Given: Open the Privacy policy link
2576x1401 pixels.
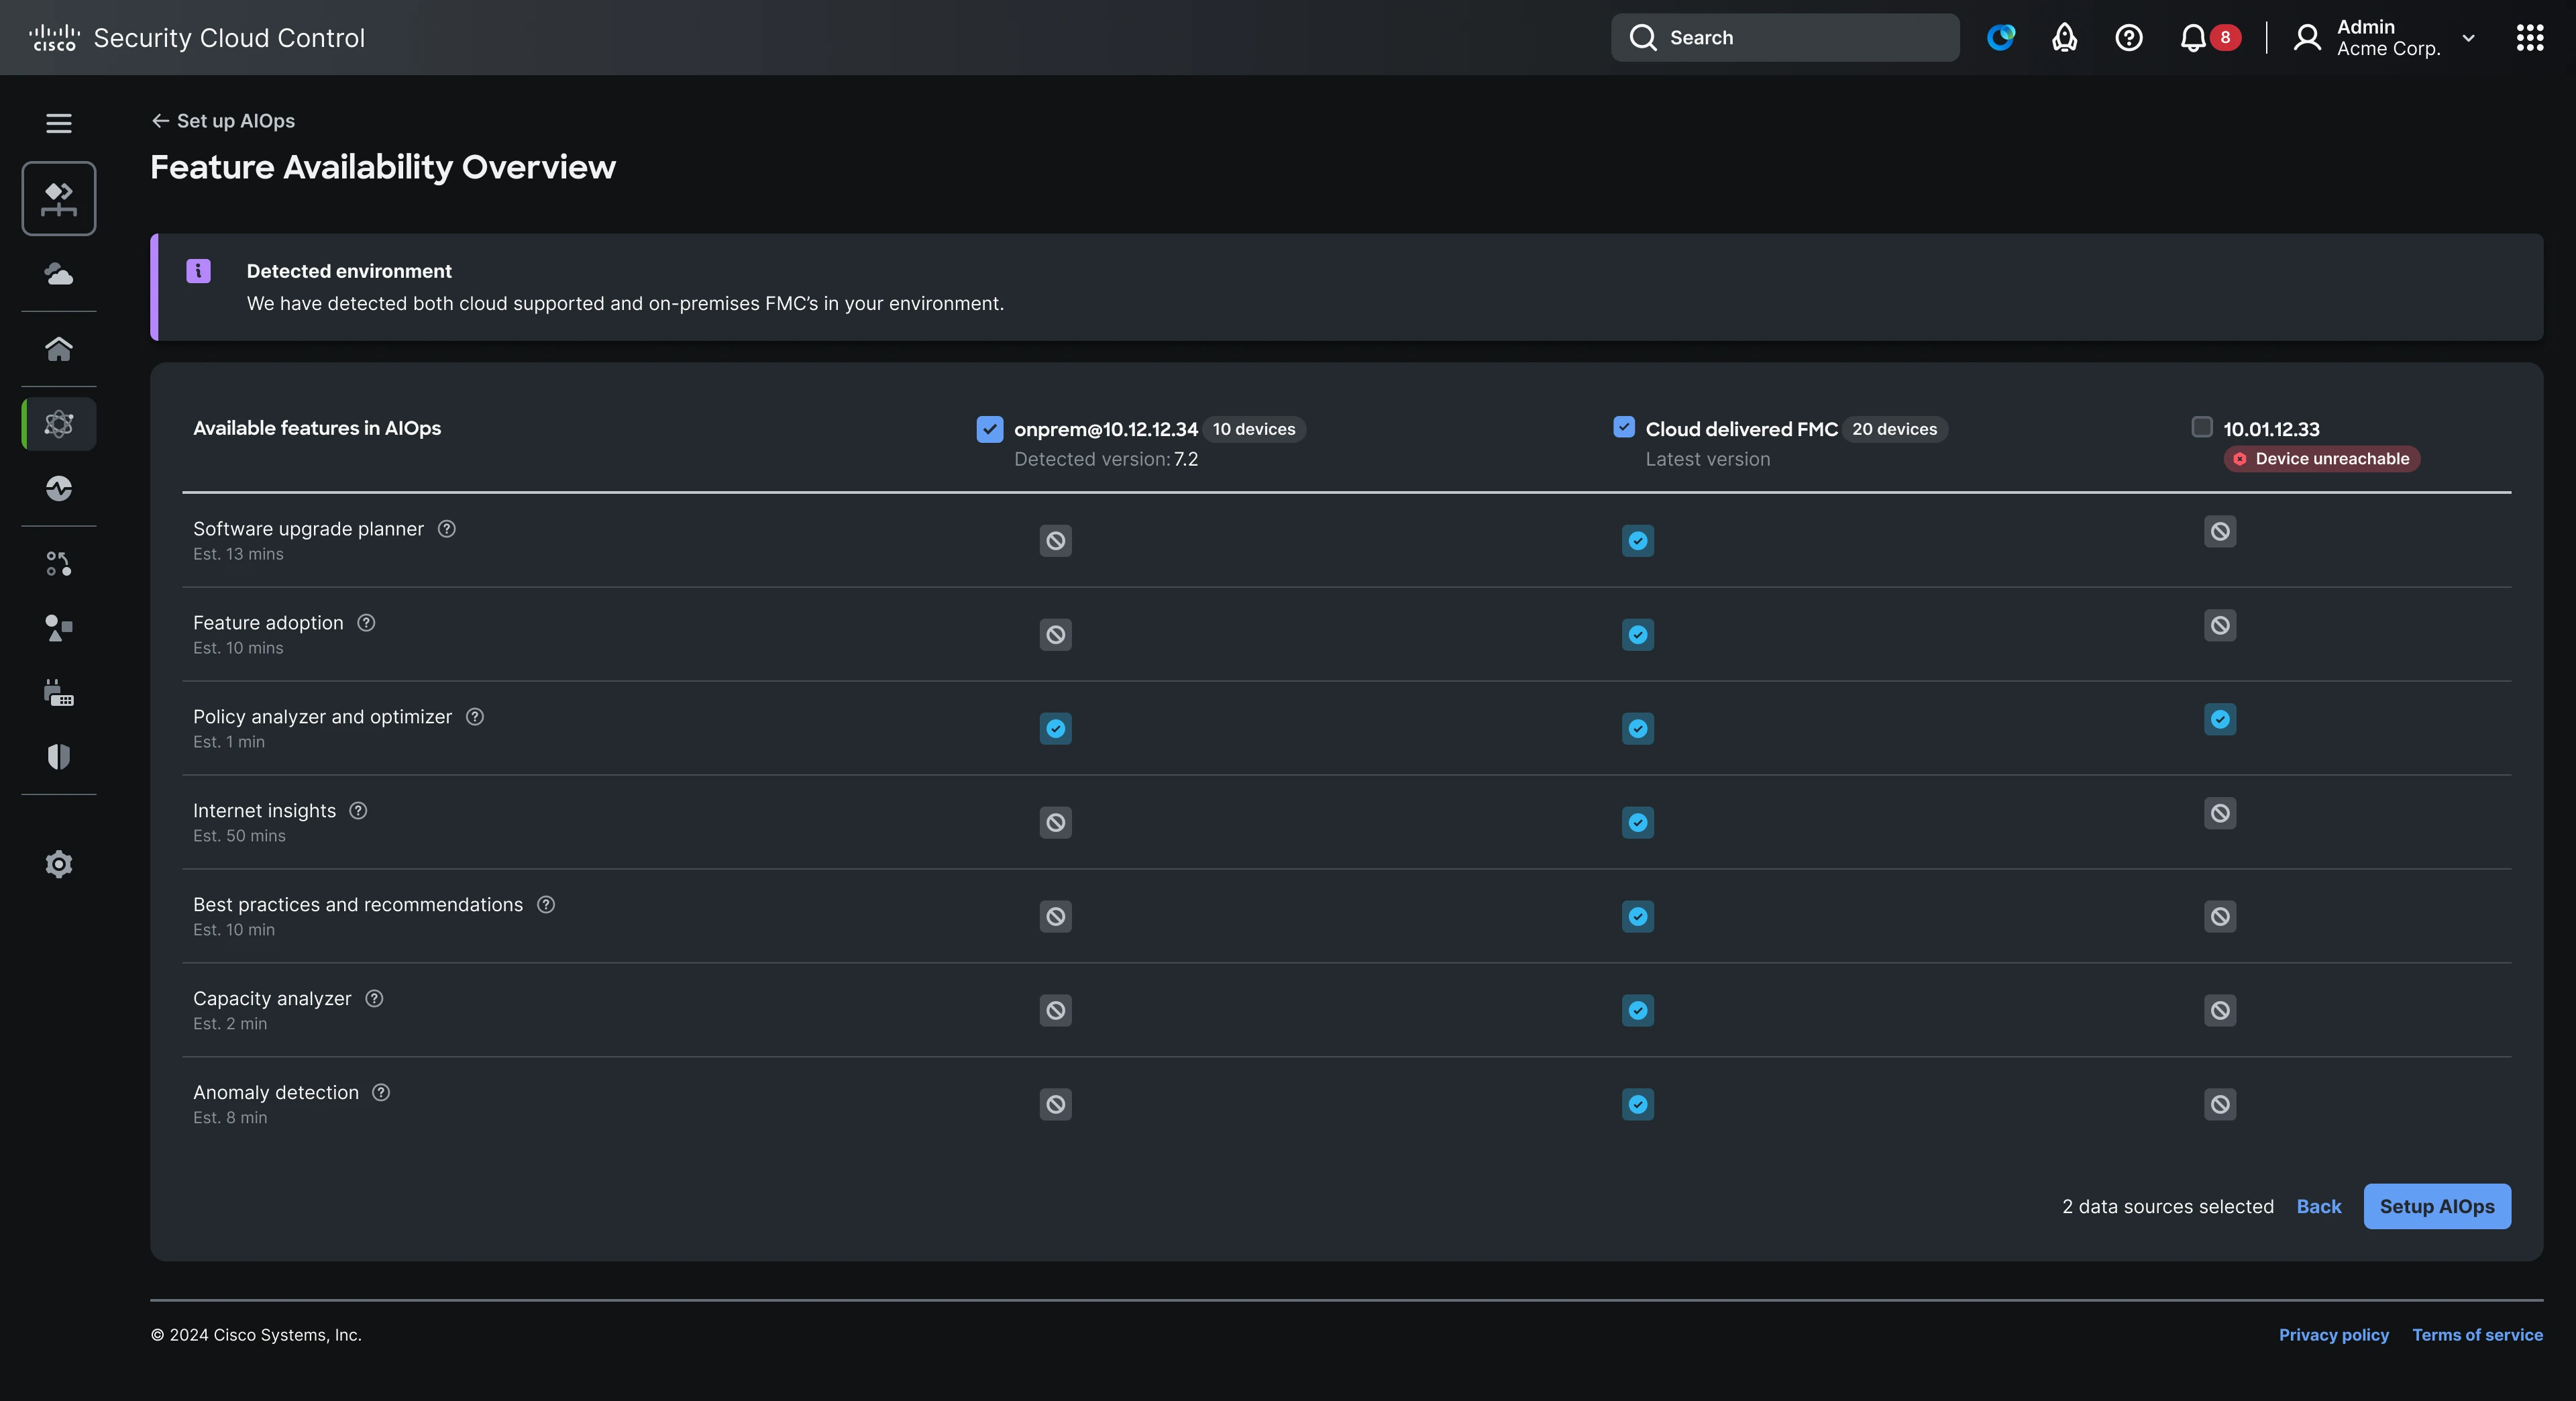Looking at the screenshot, I should point(2333,1335).
